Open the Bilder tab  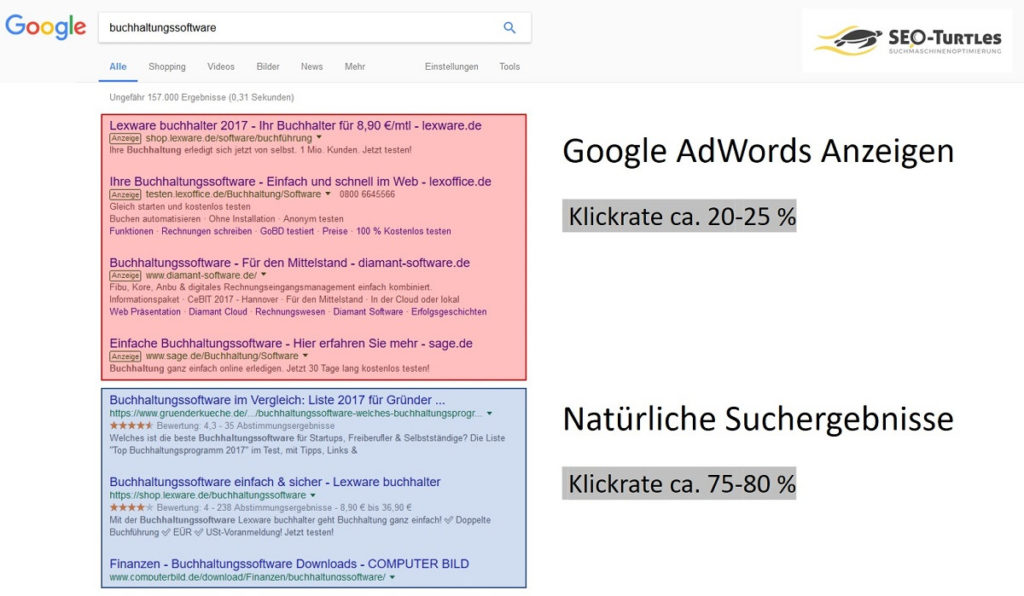pyautogui.click(x=268, y=67)
